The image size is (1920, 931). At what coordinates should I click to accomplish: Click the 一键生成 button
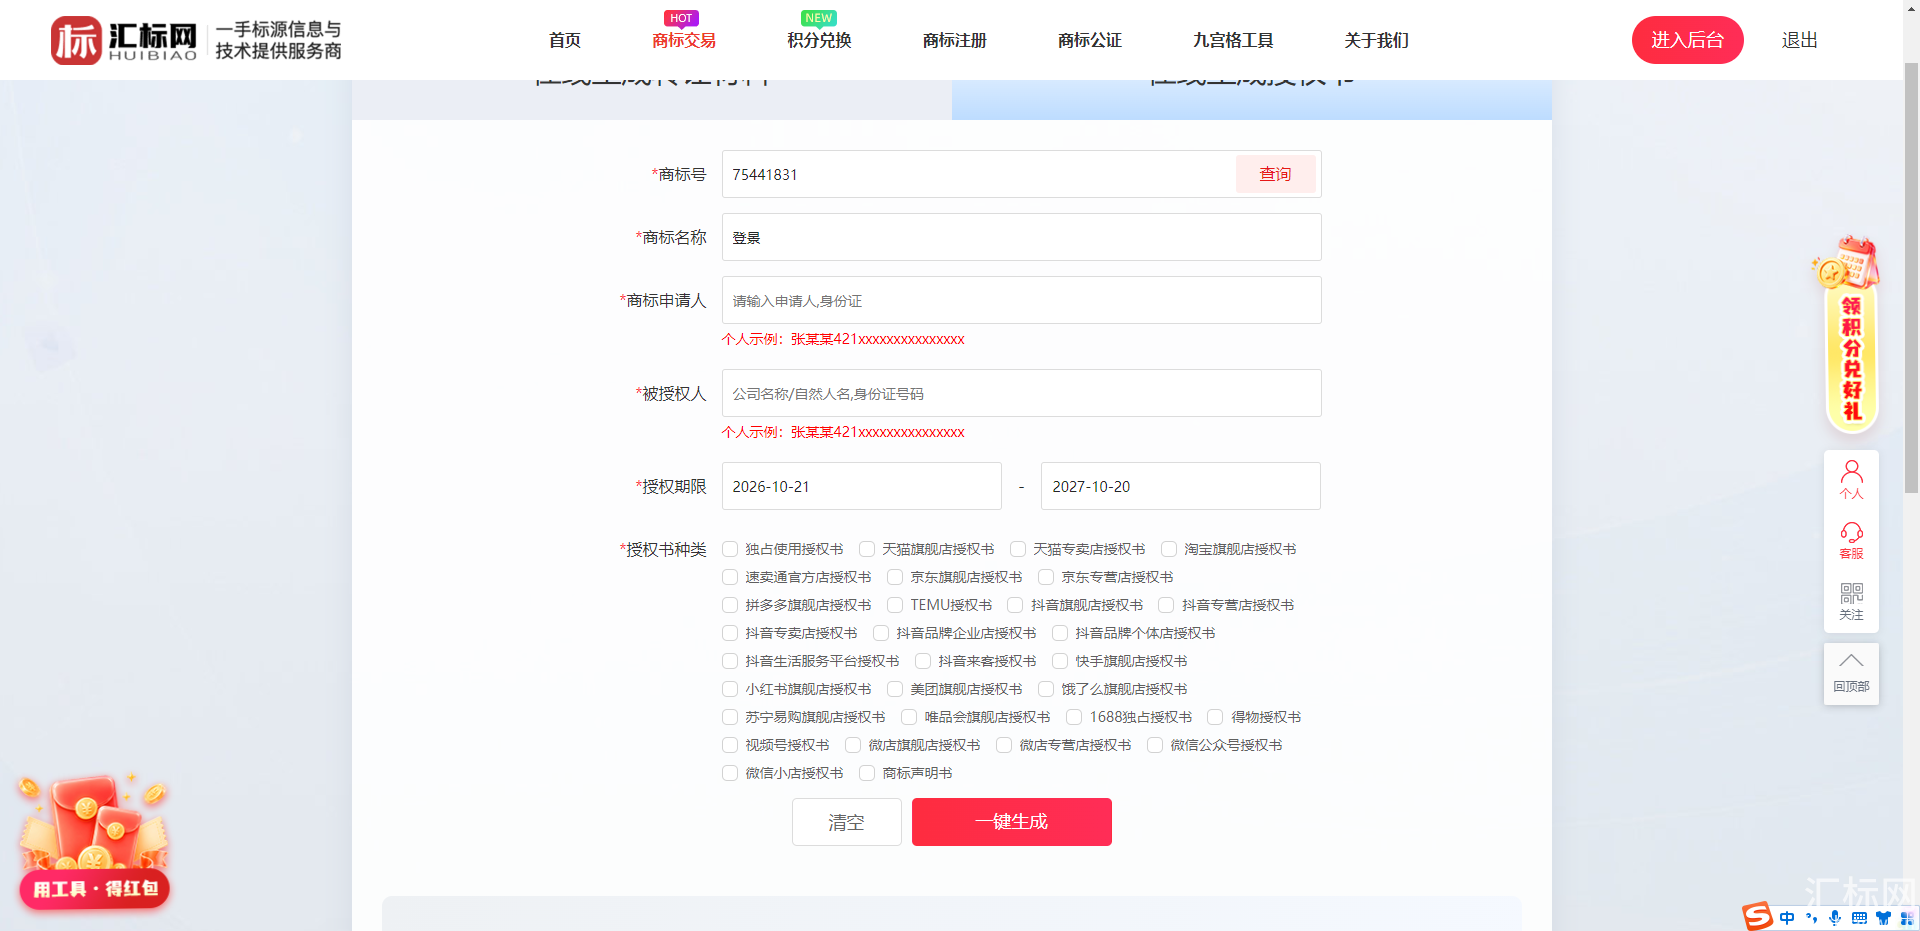(x=1012, y=822)
